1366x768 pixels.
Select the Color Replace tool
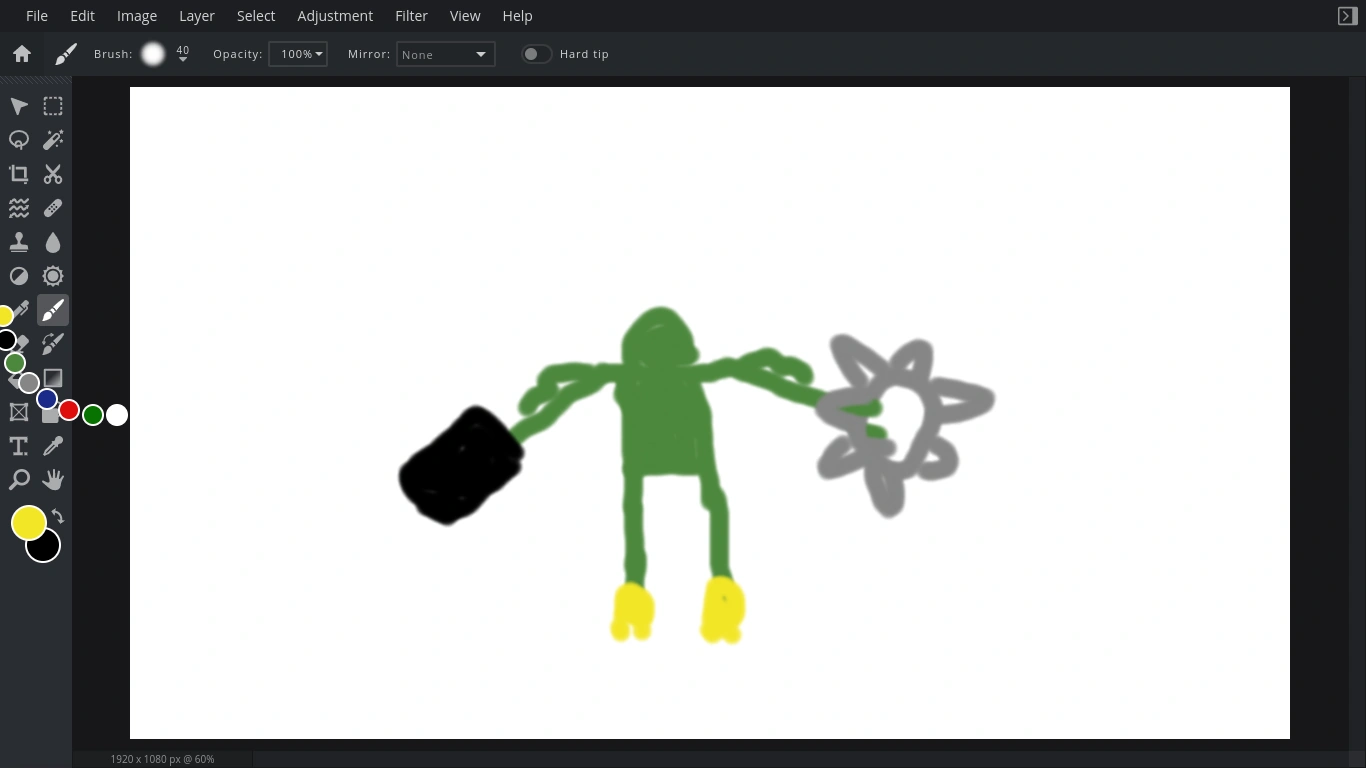tap(53, 344)
